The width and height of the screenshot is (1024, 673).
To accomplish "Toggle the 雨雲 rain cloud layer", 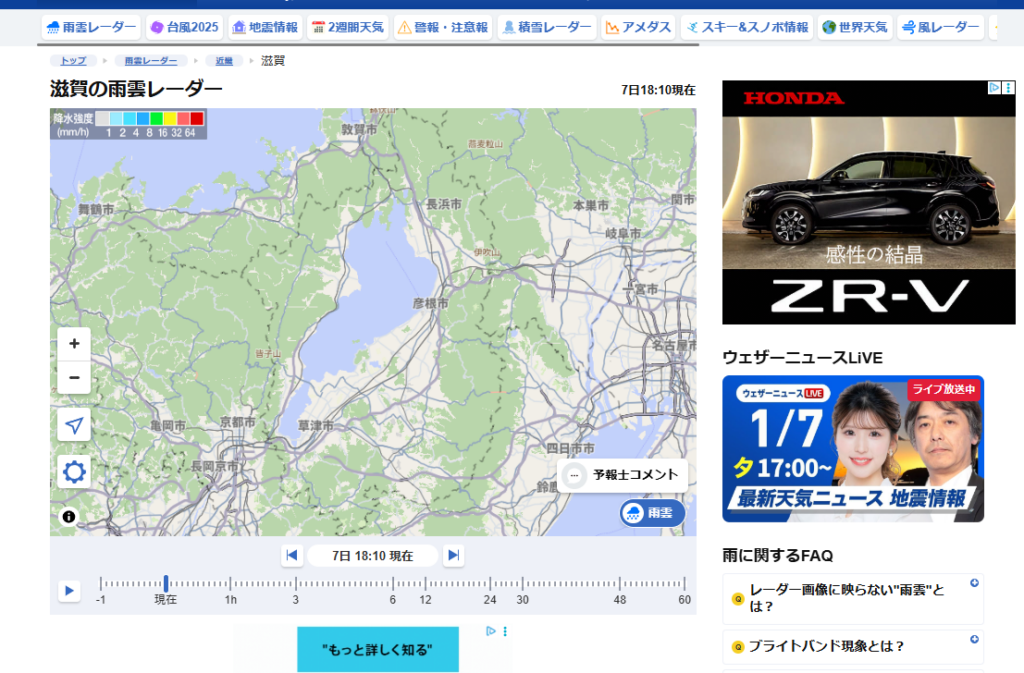I will tap(651, 513).
